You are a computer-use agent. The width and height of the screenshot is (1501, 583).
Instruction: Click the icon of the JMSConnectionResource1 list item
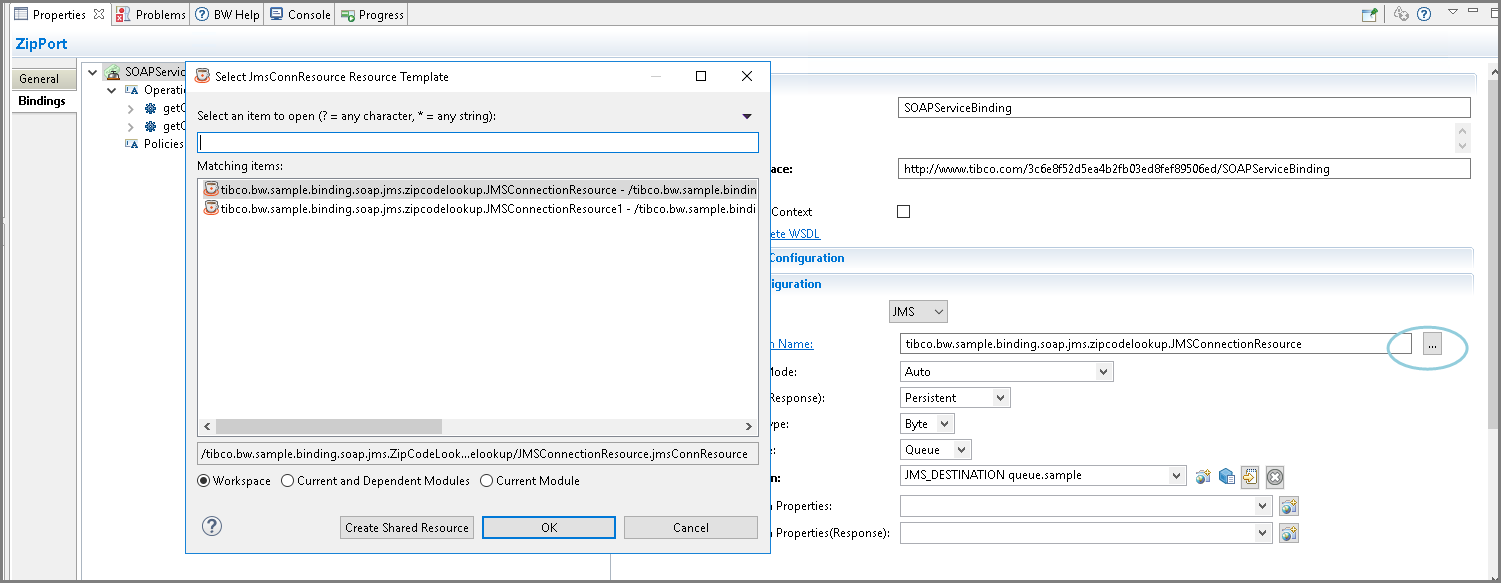(211, 209)
